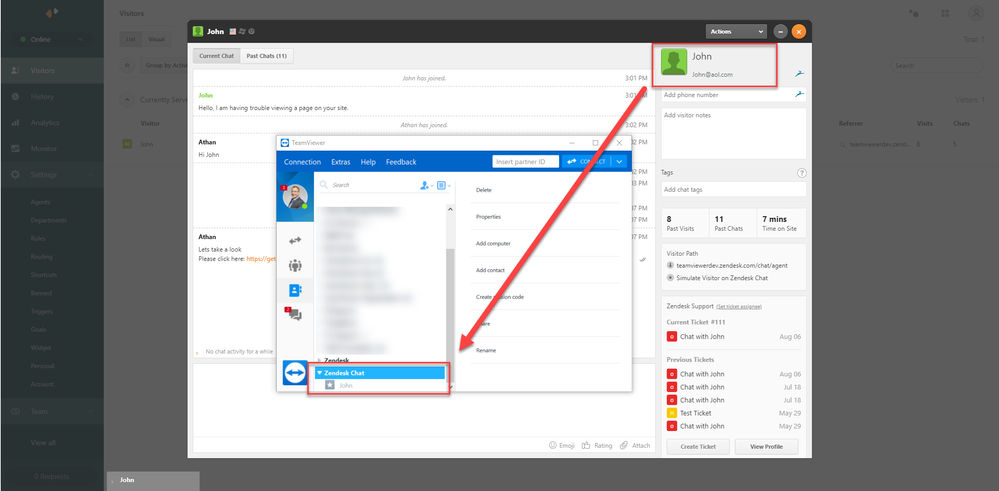Click the Rating thumbs-up icon
Viewport: 999px width, 491px height.
point(586,446)
